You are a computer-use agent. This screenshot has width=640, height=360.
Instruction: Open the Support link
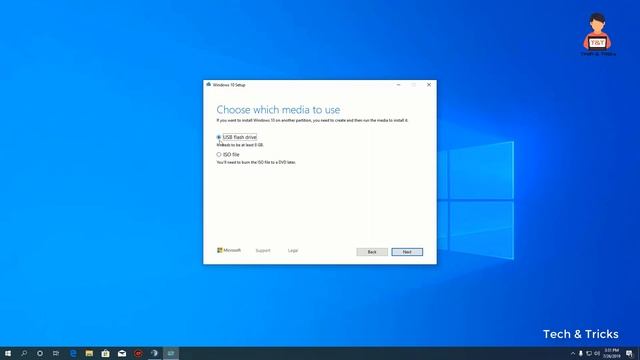(x=263, y=251)
